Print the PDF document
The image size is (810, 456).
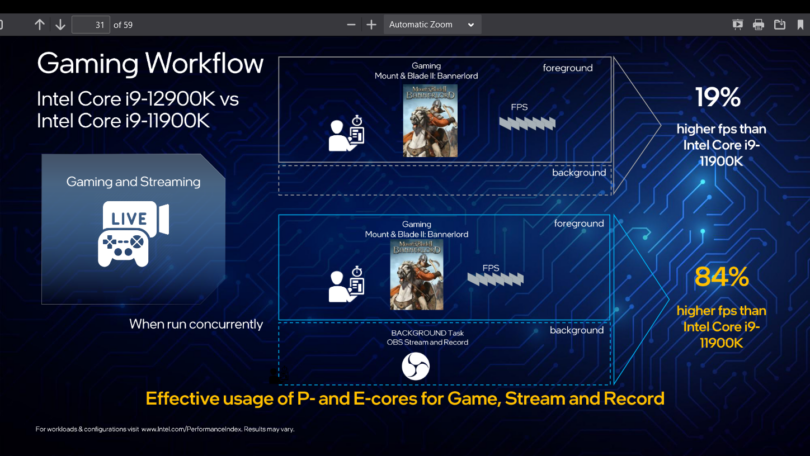[759, 24]
